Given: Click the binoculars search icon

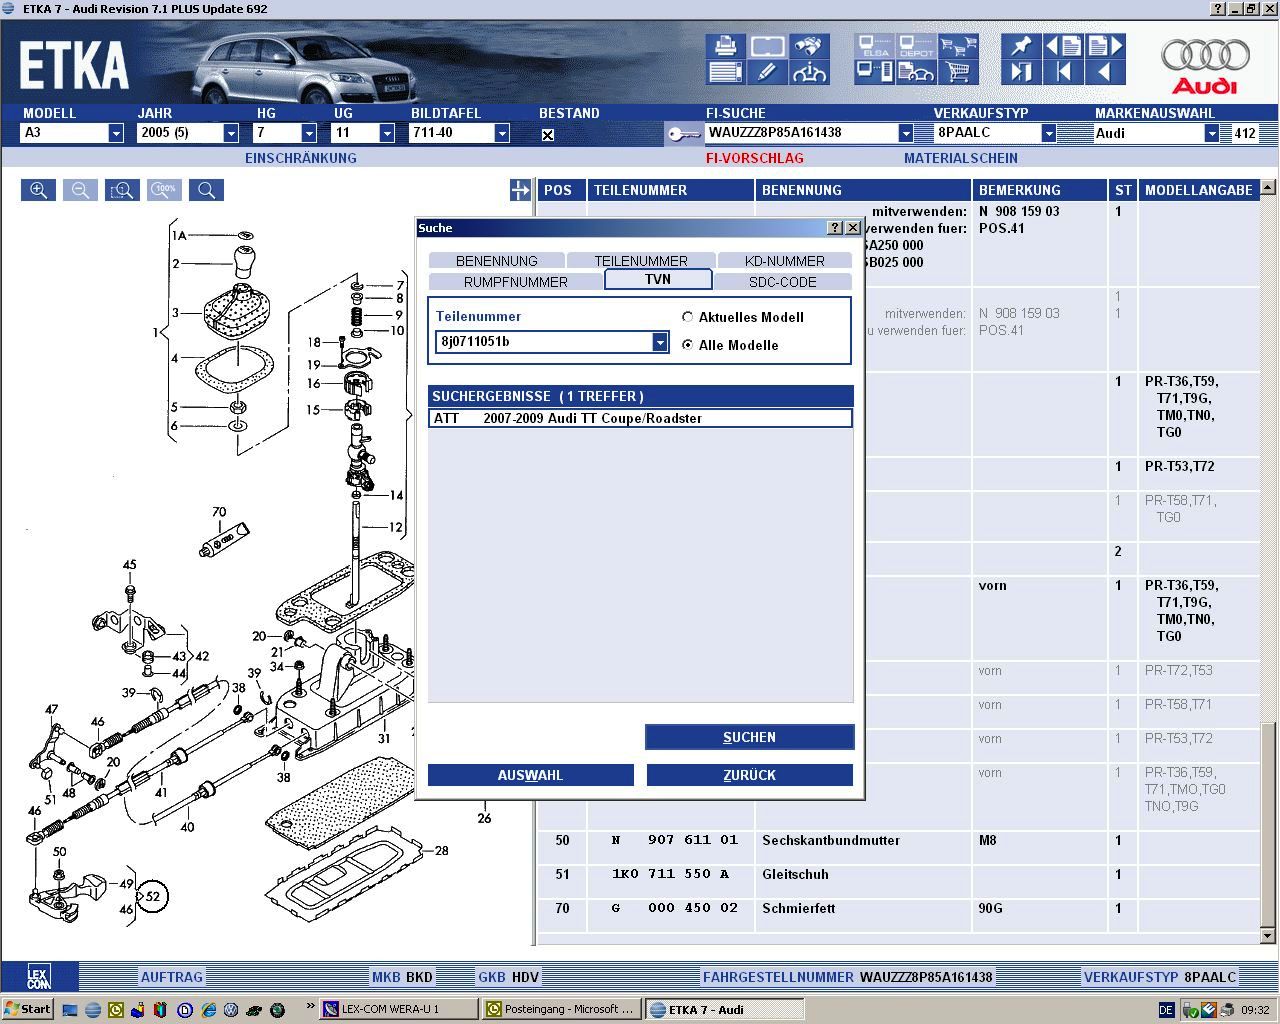Looking at the screenshot, I should pos(810,46).
